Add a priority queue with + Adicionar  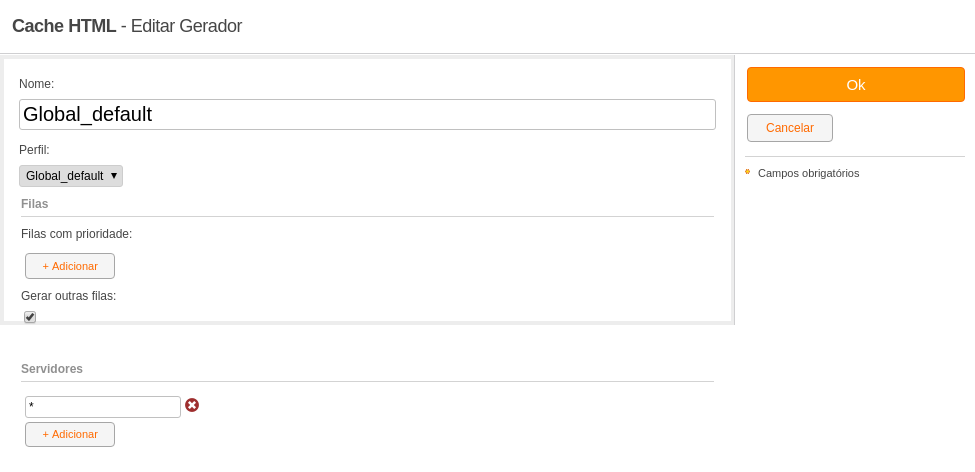tap(70, 266)
